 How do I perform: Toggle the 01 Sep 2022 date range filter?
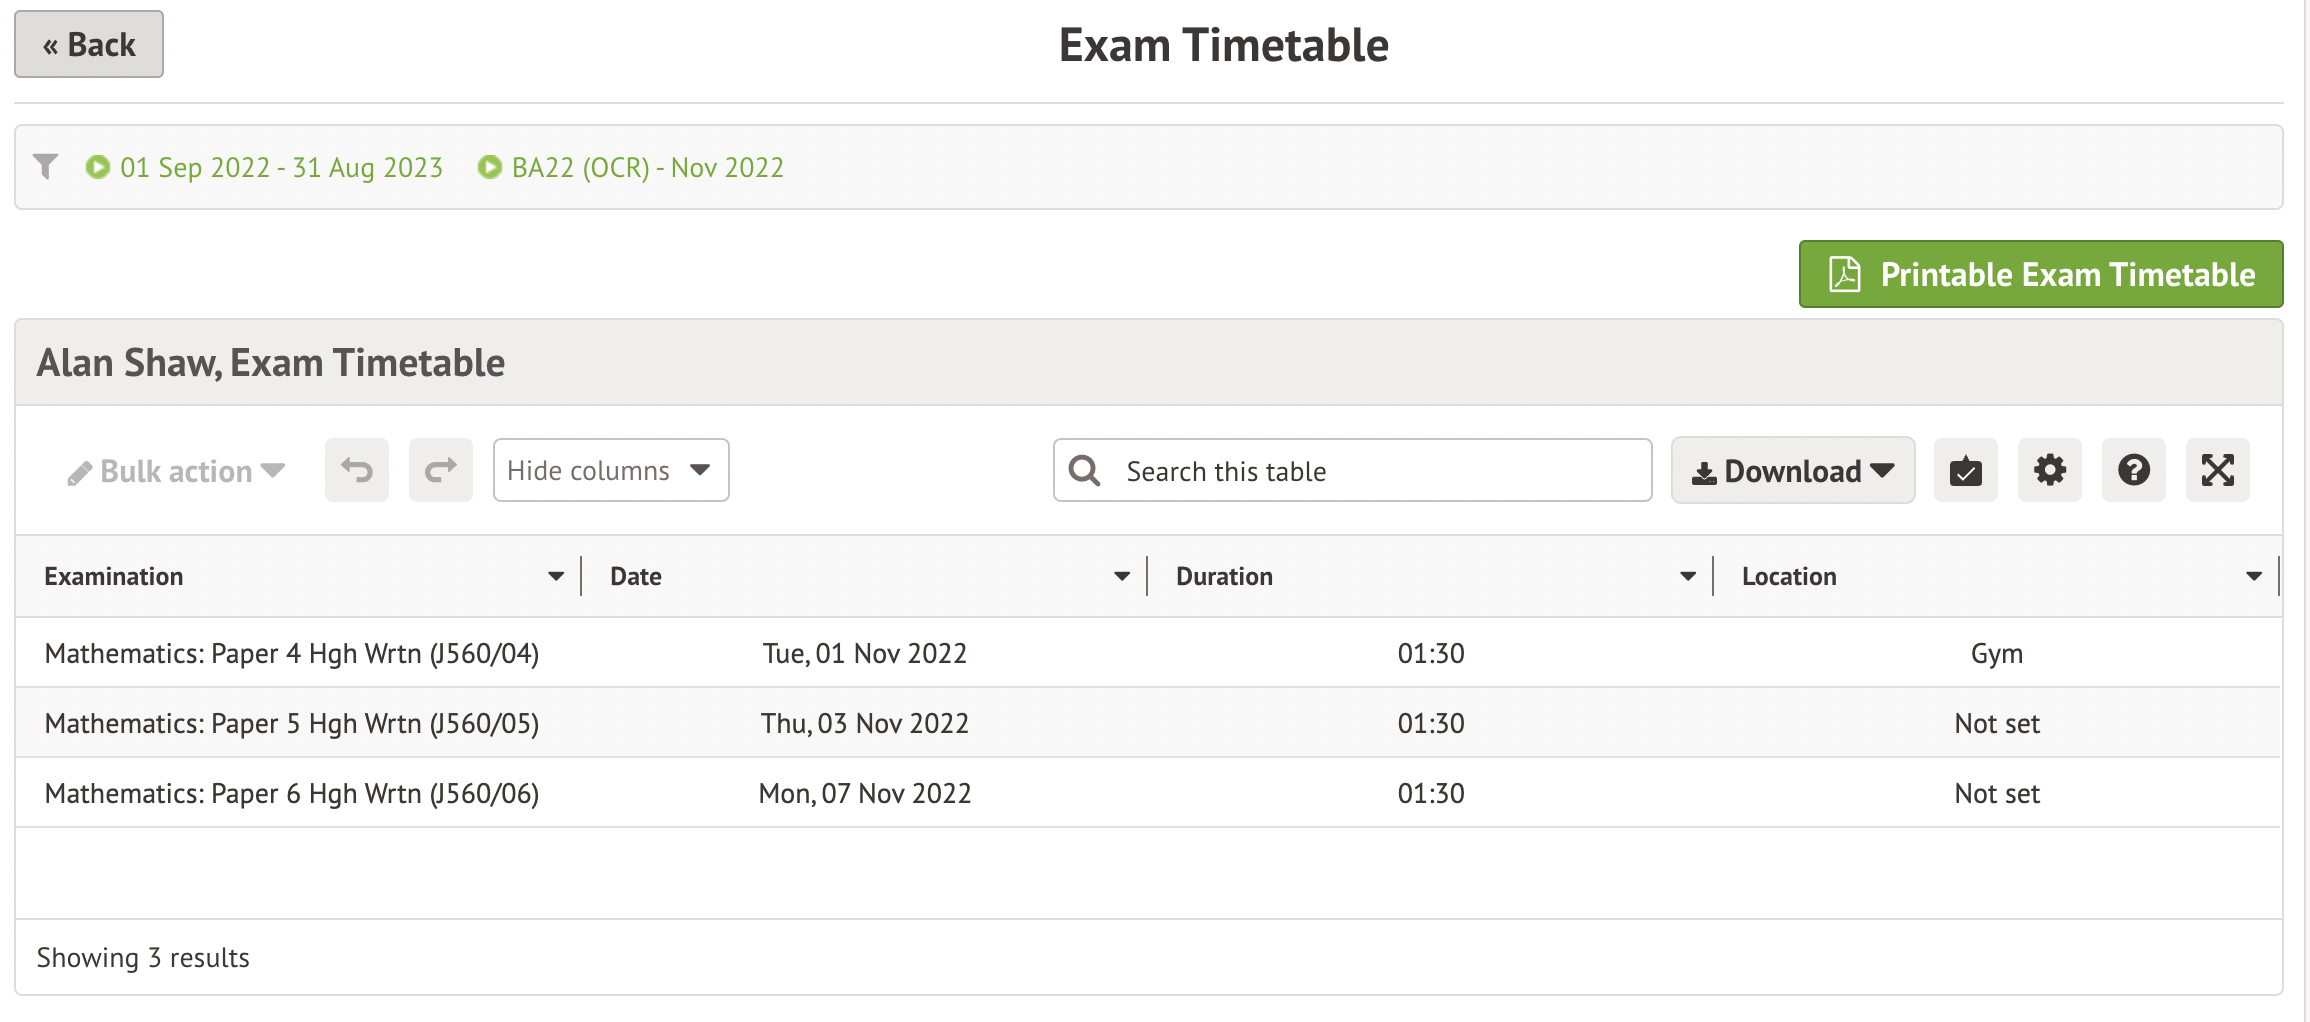point(280,167)
